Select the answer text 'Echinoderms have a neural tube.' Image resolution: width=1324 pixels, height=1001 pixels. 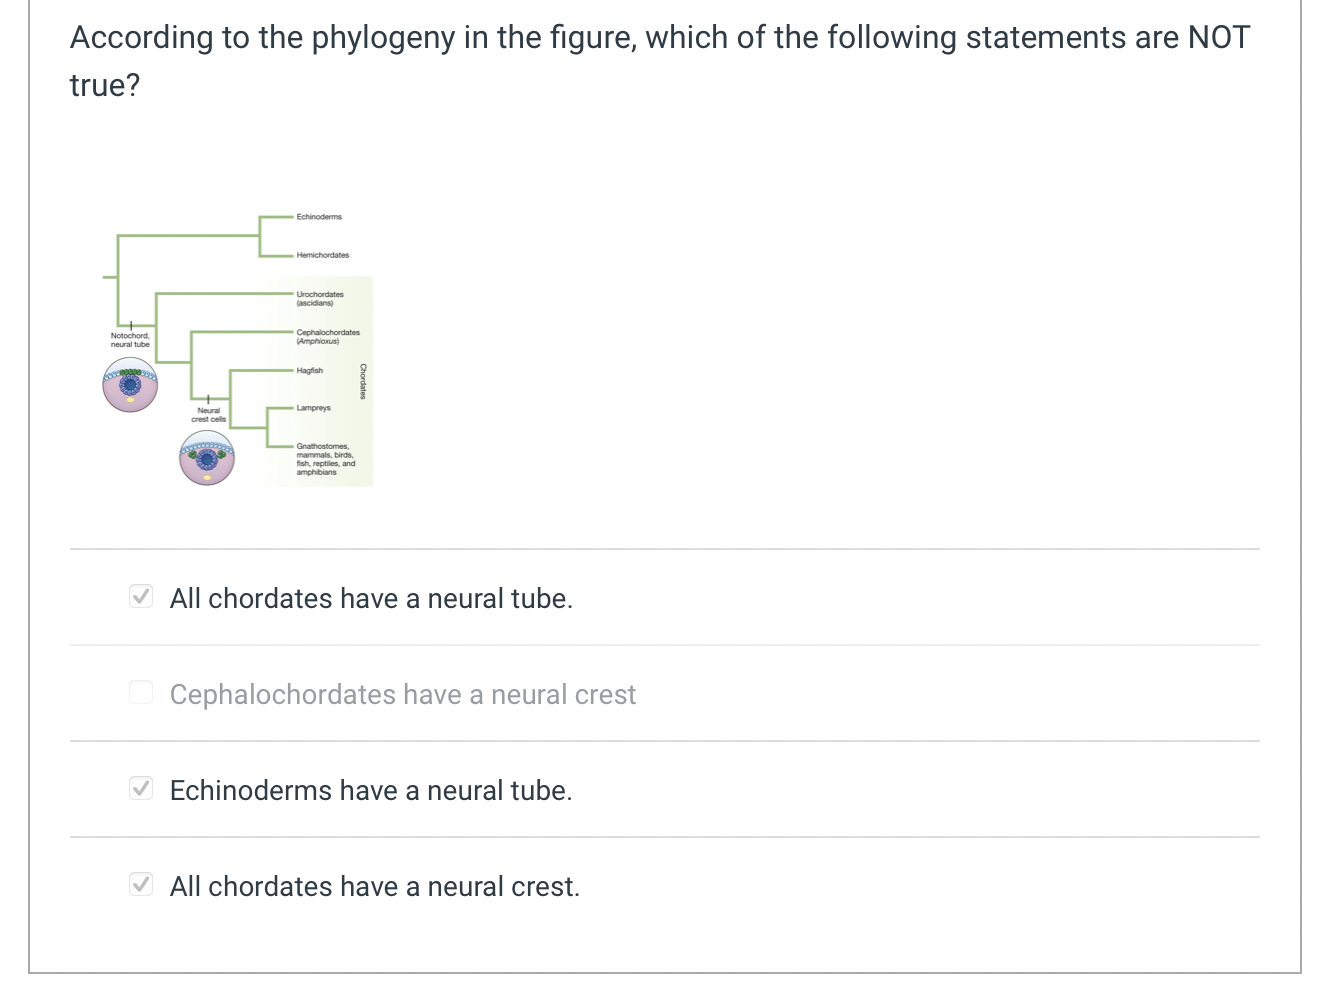(371, 790)
